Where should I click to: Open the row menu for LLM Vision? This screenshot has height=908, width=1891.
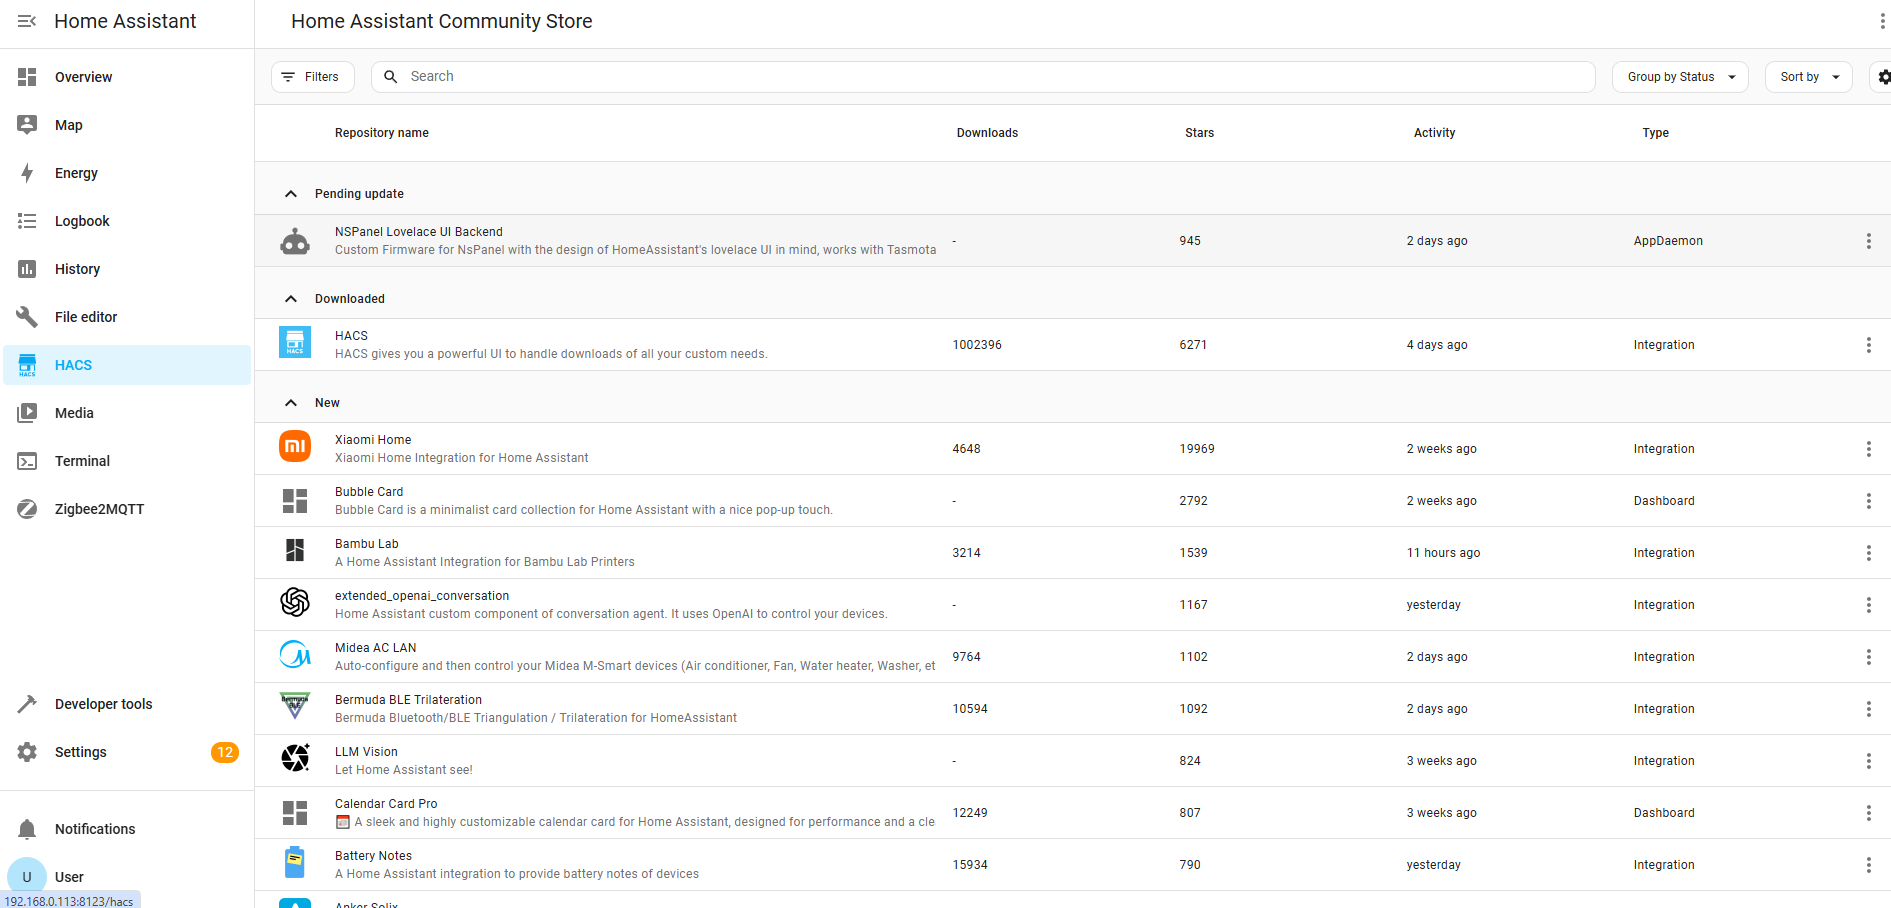(x=1868, y=761)
